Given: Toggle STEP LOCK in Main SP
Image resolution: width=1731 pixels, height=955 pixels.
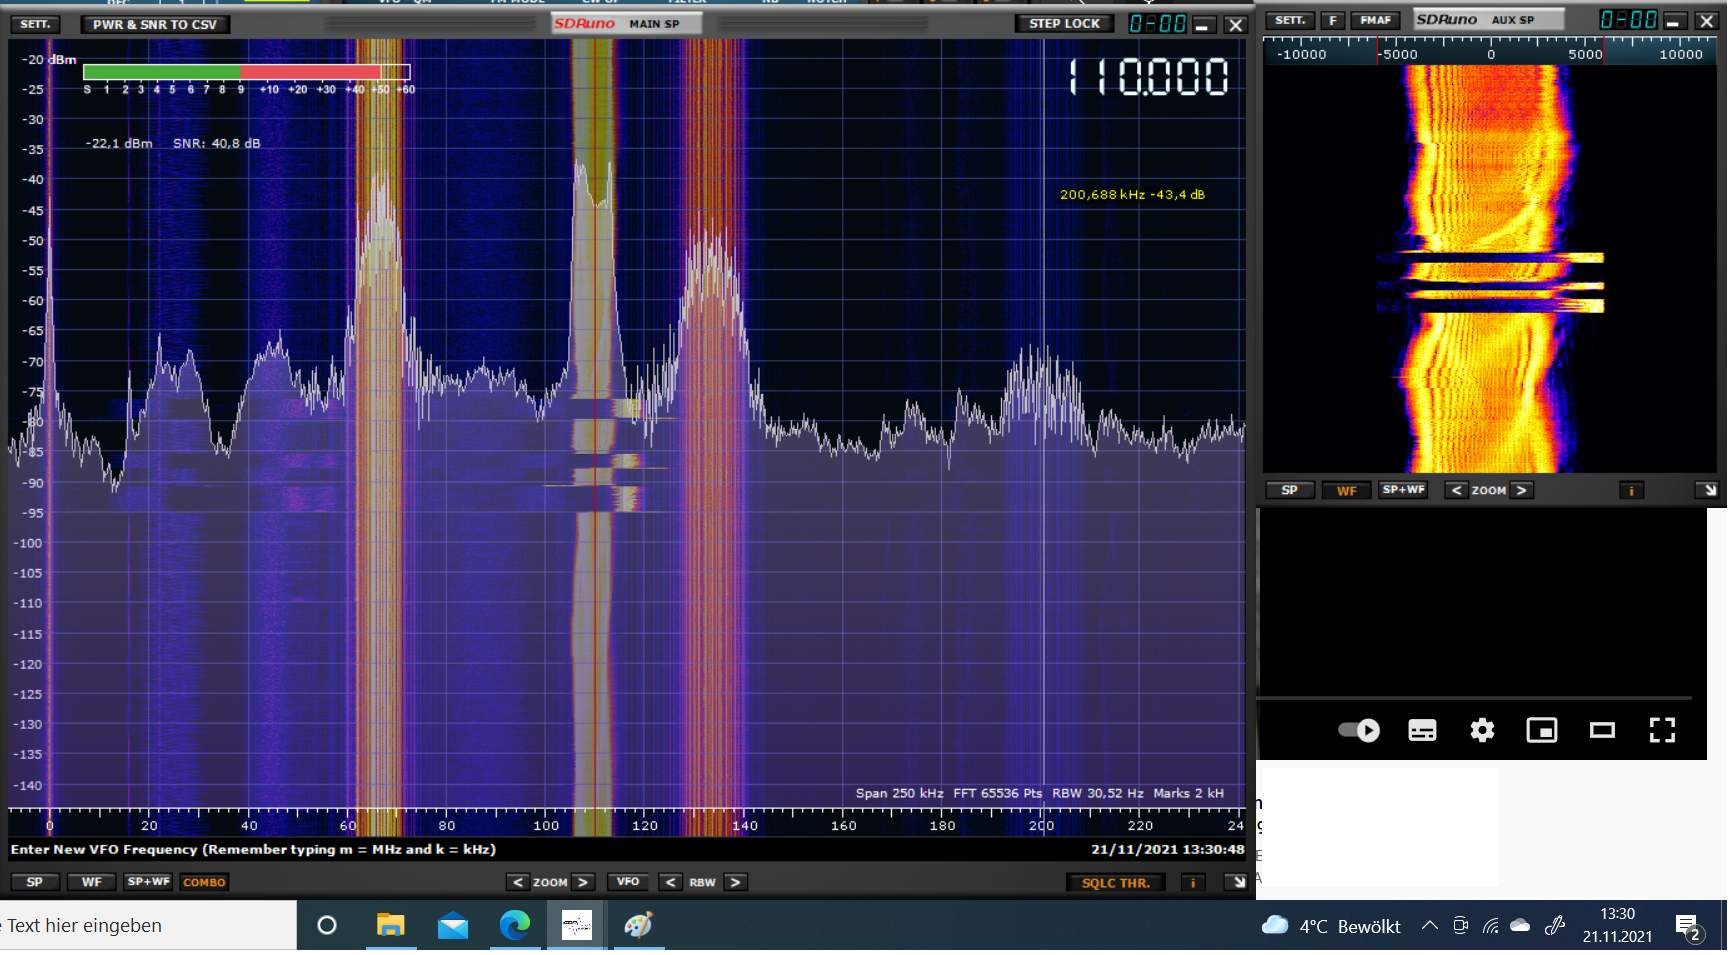Looking at the screenshot, I should click(x=1064, y=24).
